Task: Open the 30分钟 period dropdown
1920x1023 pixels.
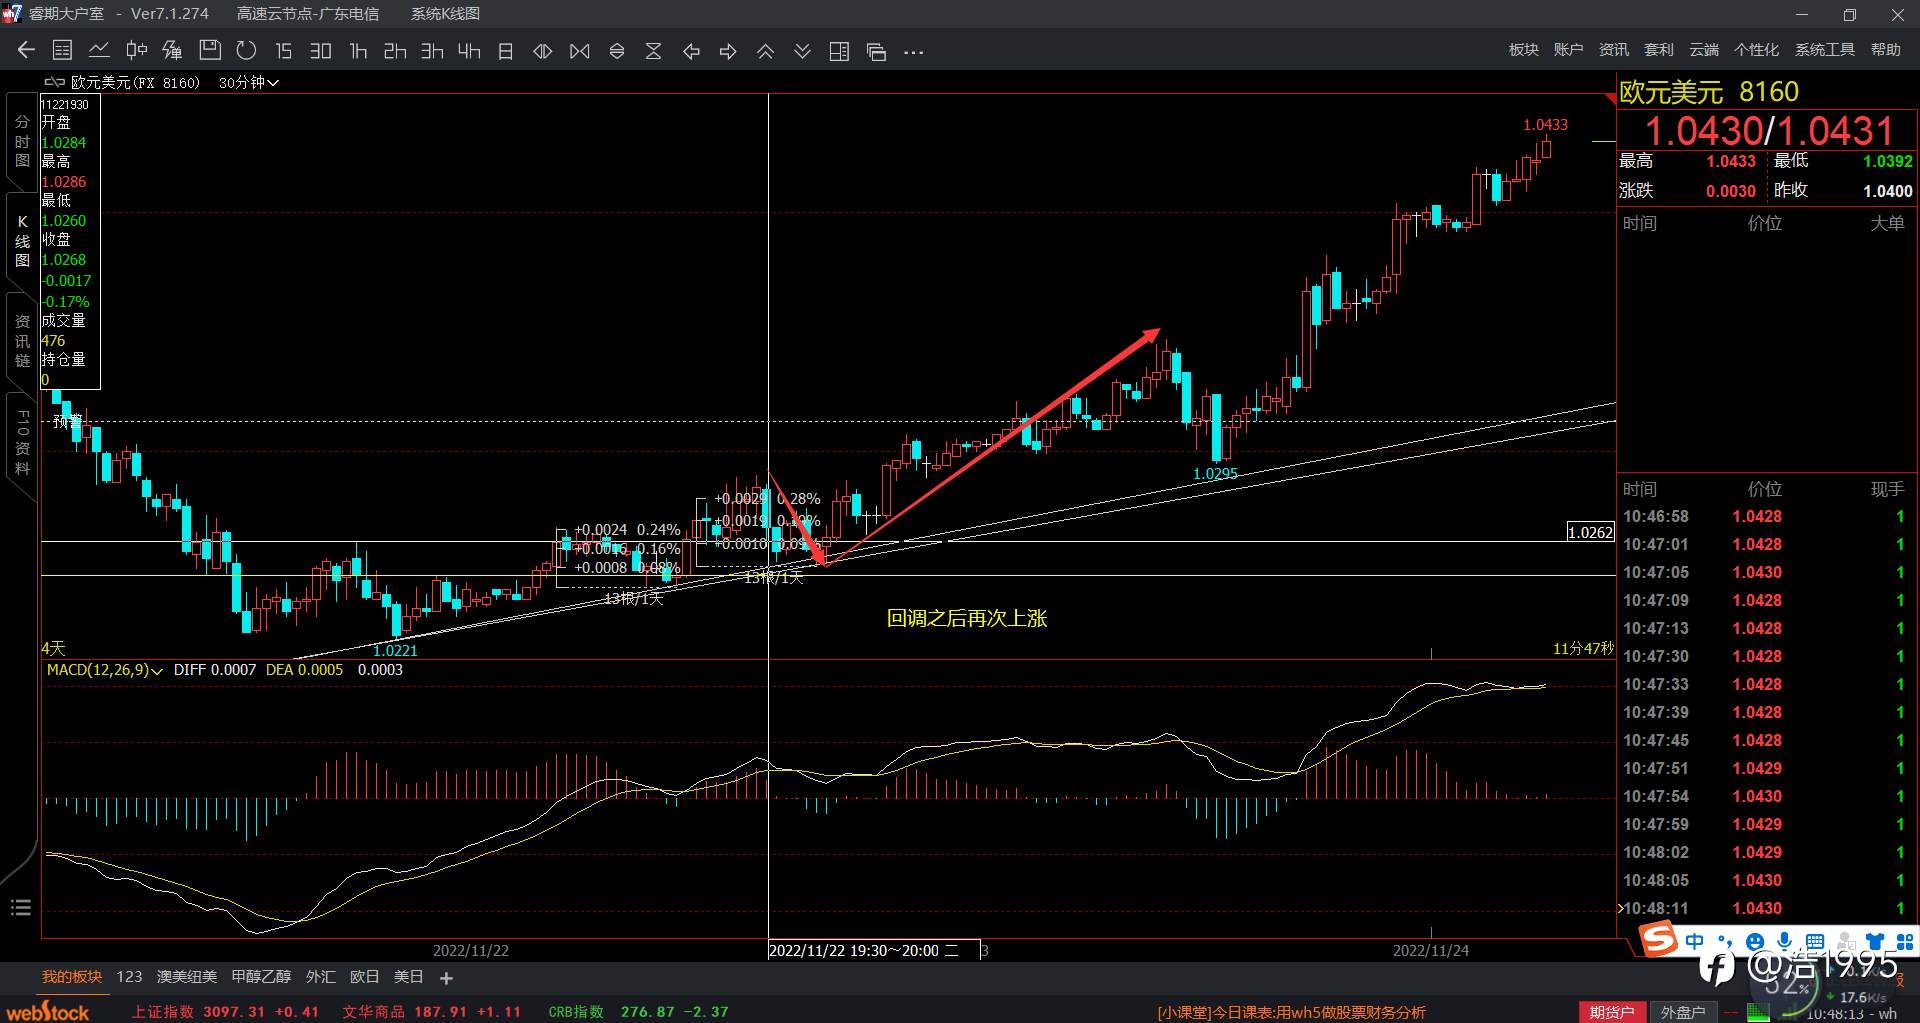Action: point(248,83)
